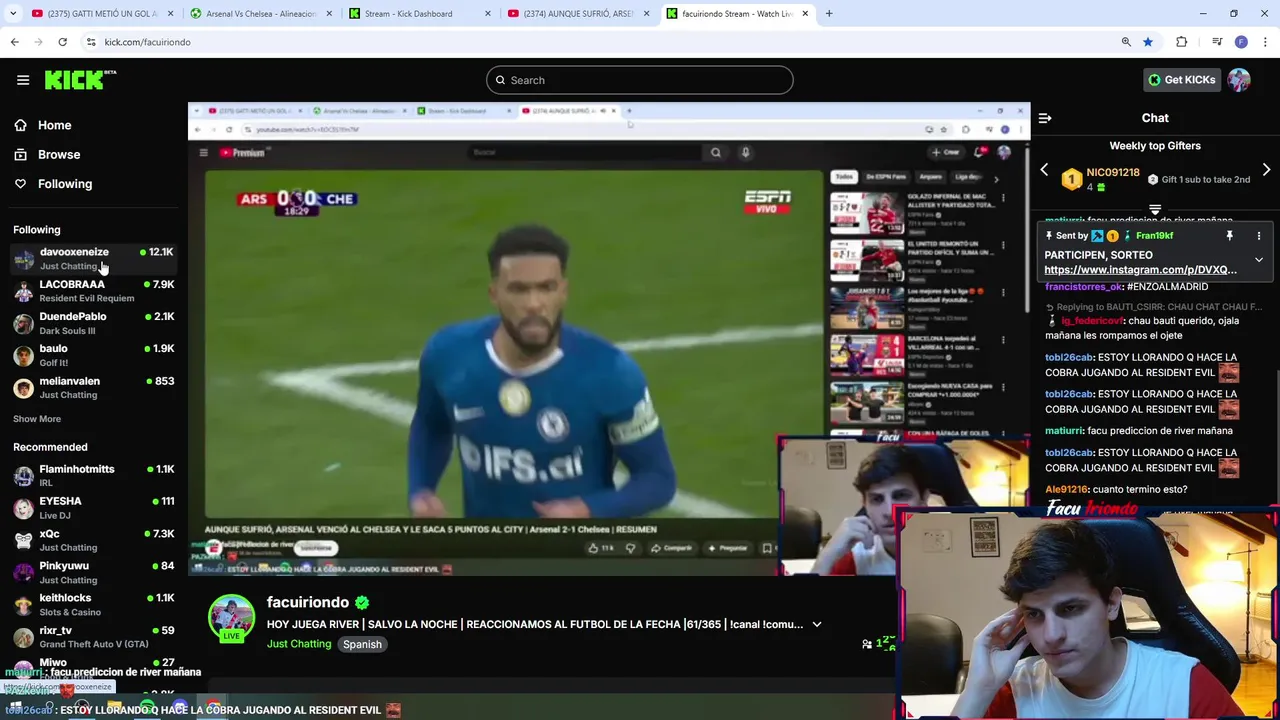
Task: Click Show More under Following
Action: [x=37, y=419]
